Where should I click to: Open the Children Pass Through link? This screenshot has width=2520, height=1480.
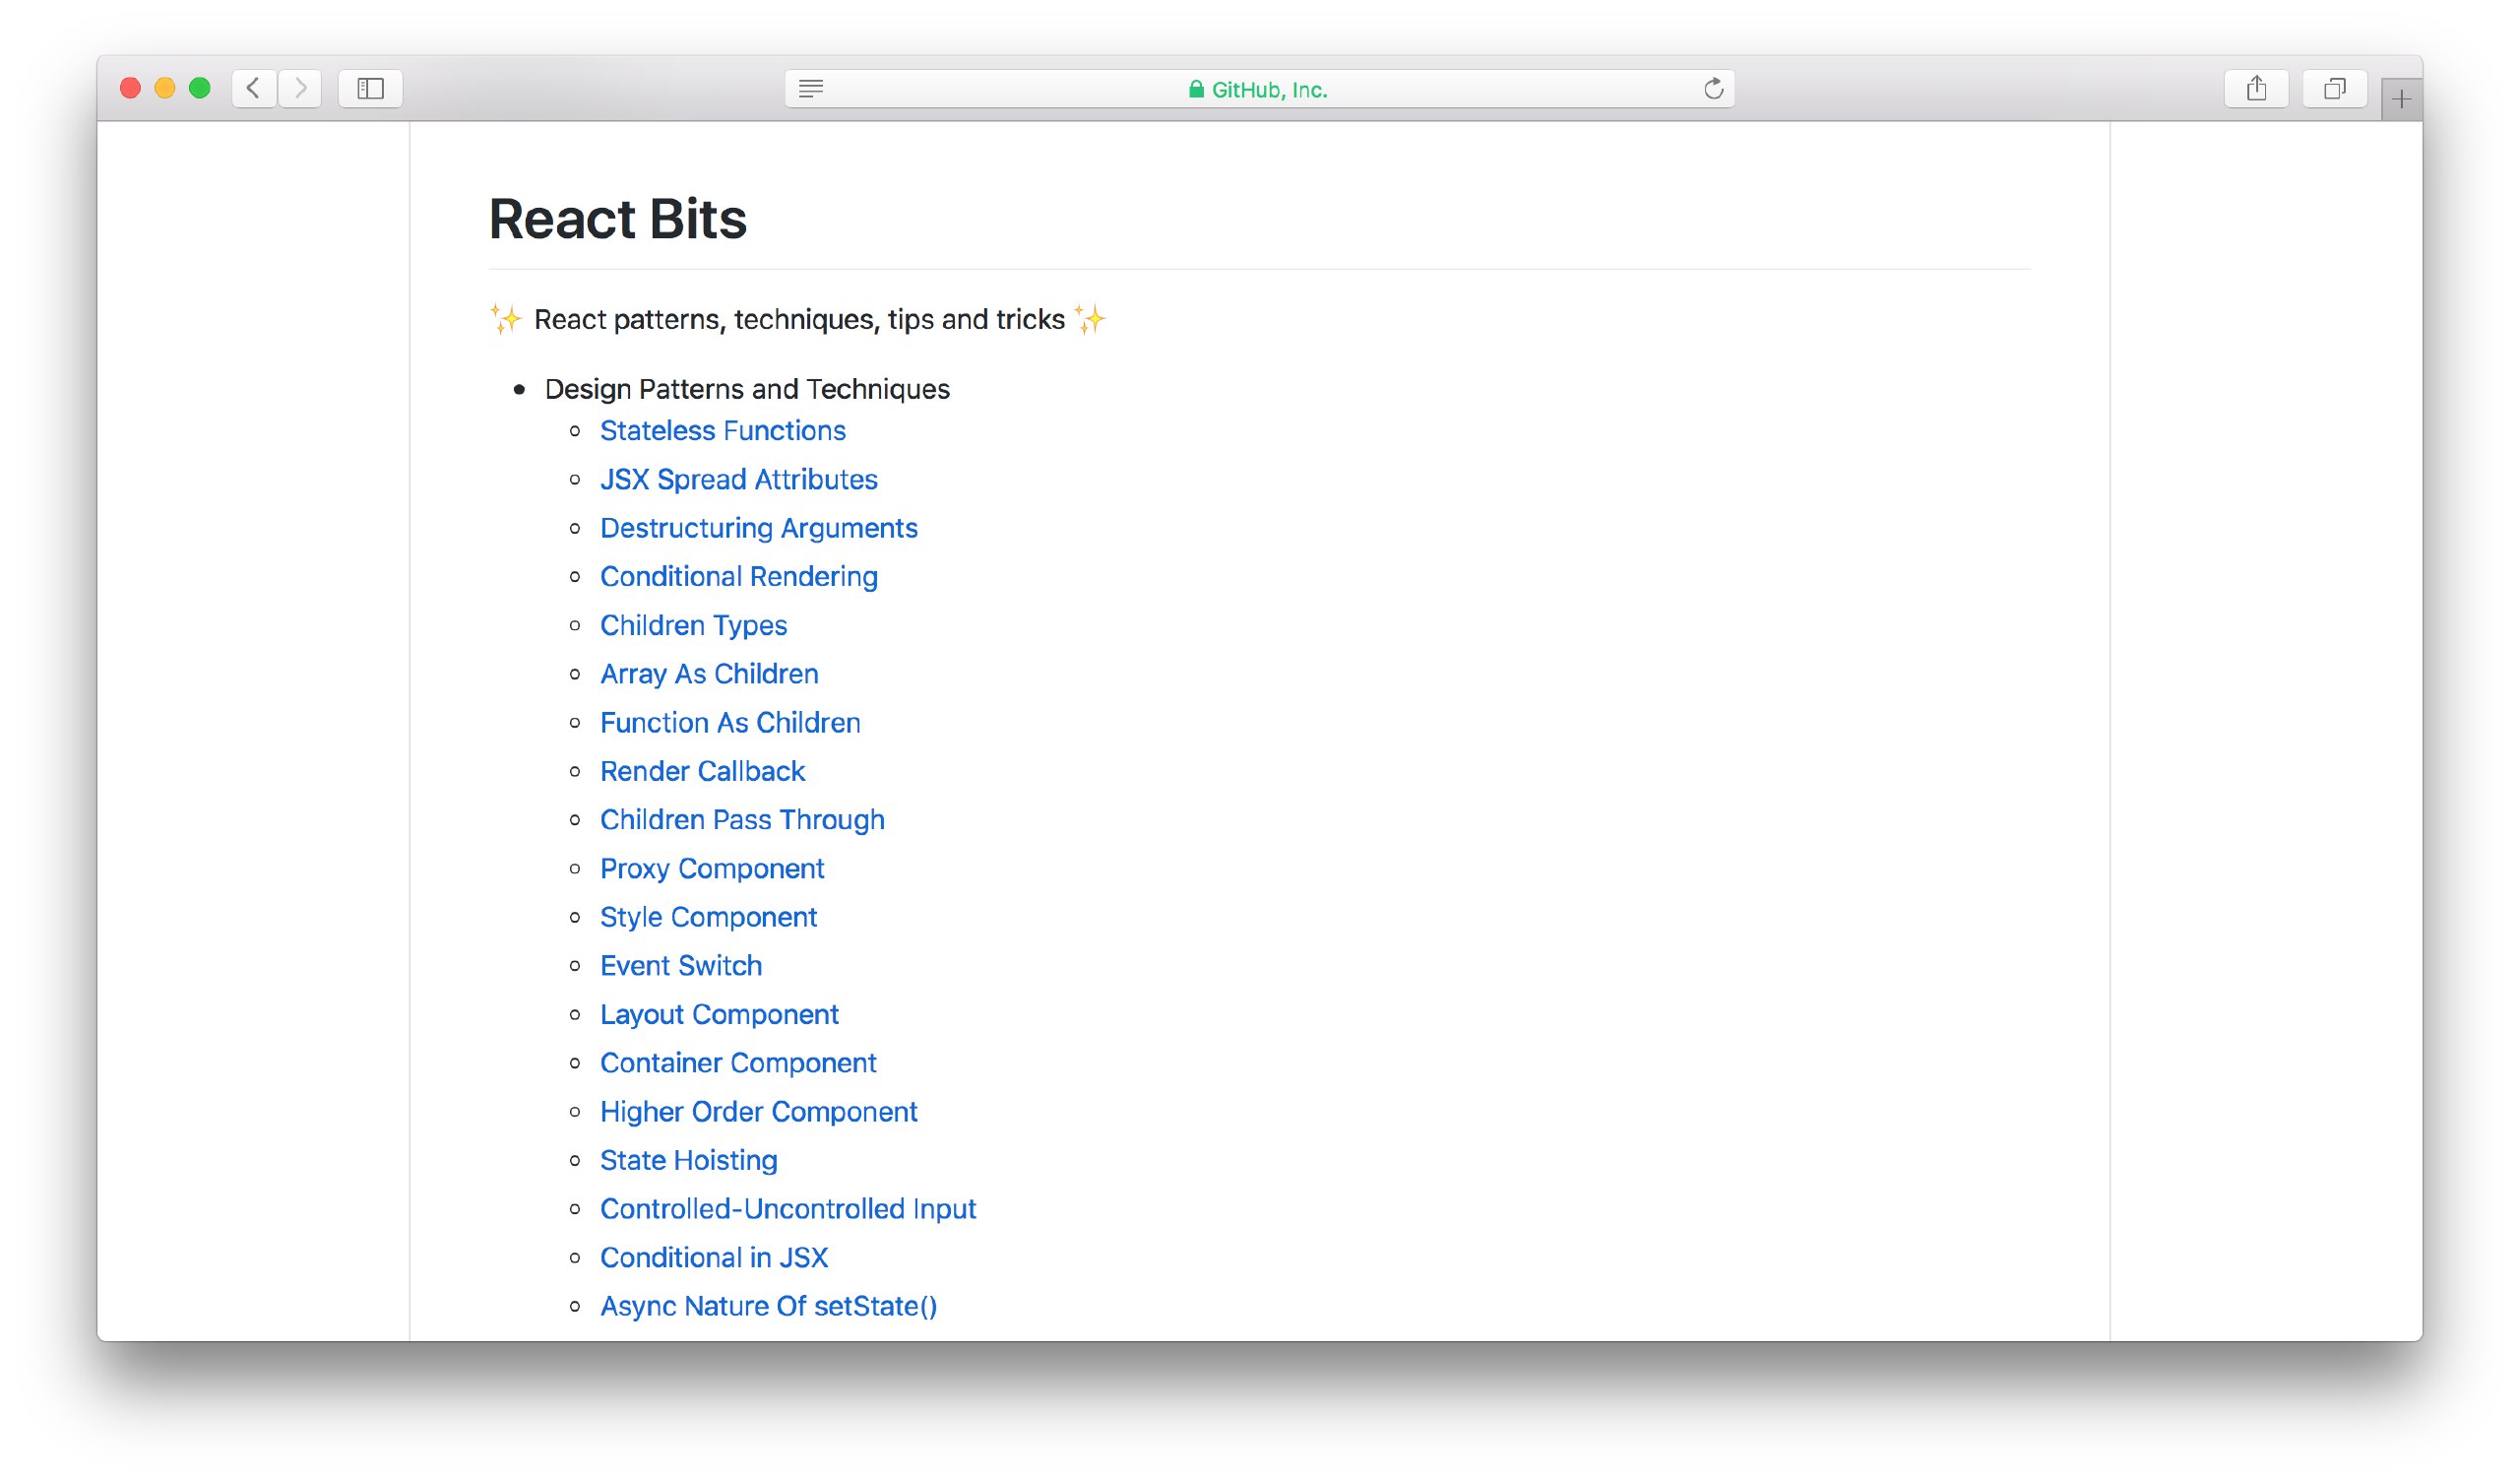coord(742,820)
